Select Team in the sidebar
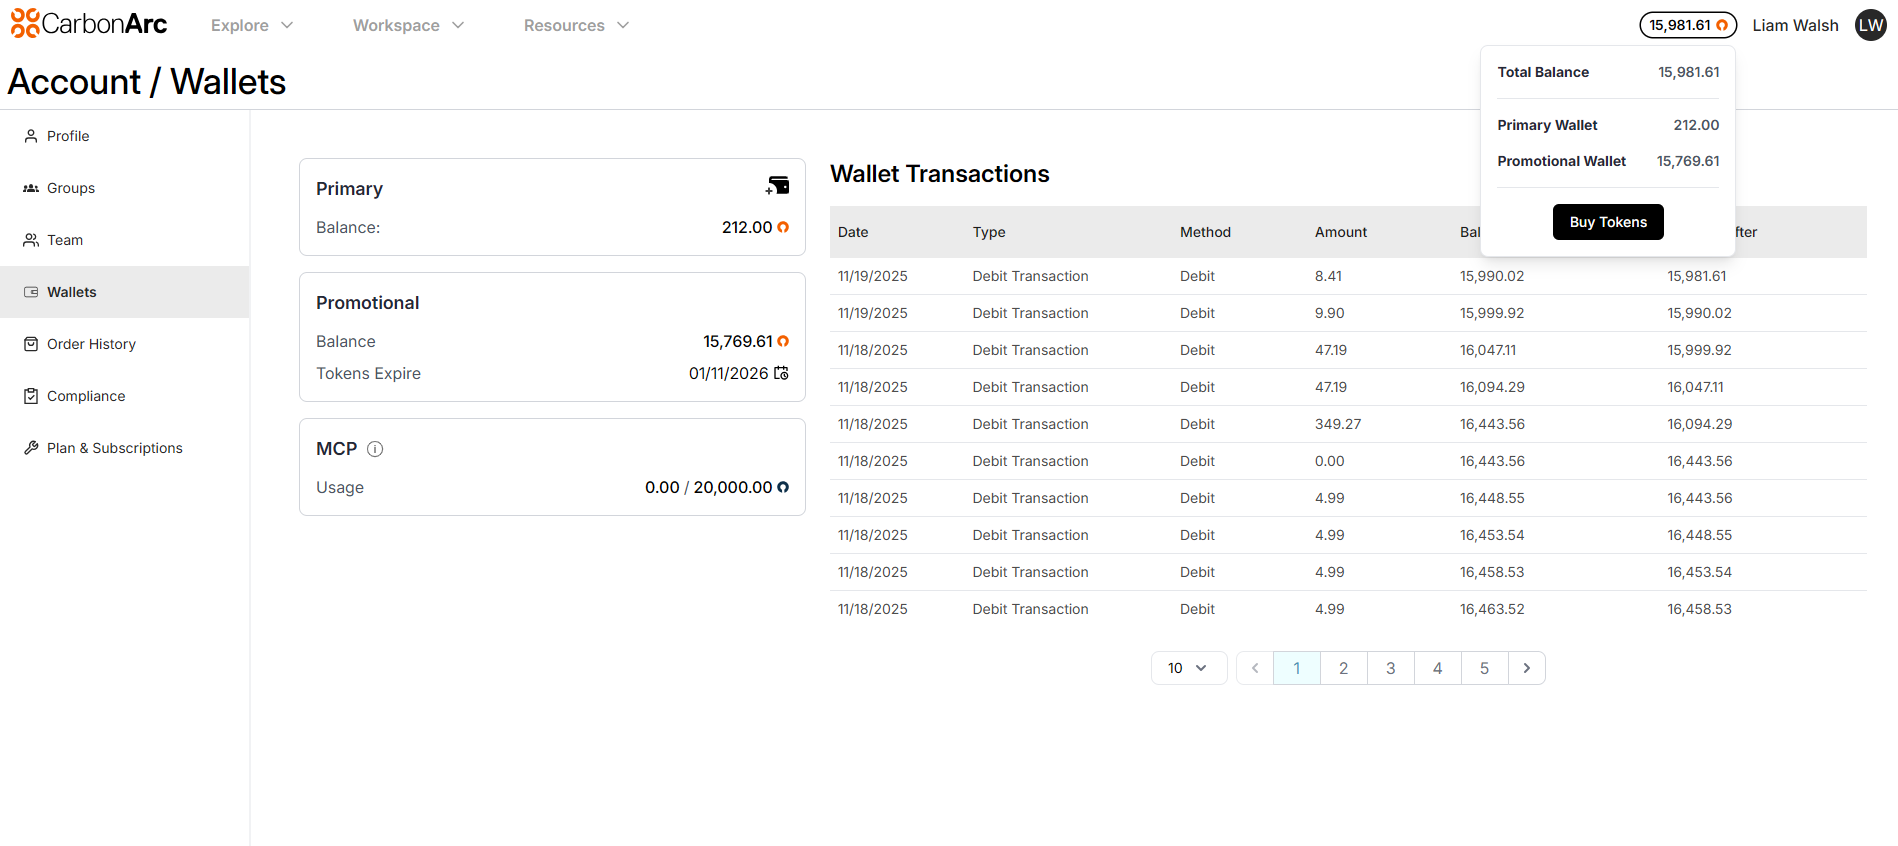Image resolution: width=1898 pixels, height=846 pixels. tap(65, 240)
